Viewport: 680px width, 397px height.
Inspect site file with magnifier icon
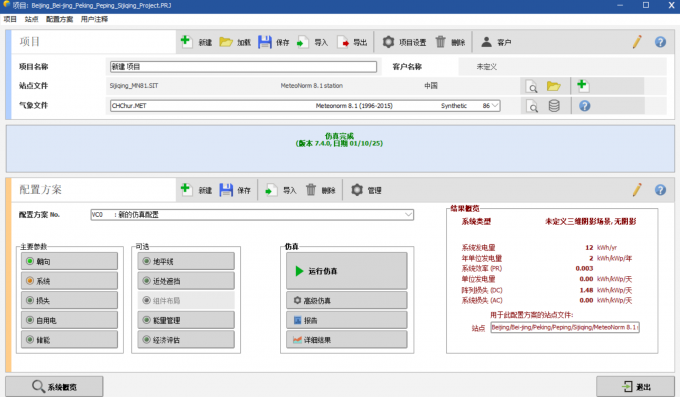[531, 86]
